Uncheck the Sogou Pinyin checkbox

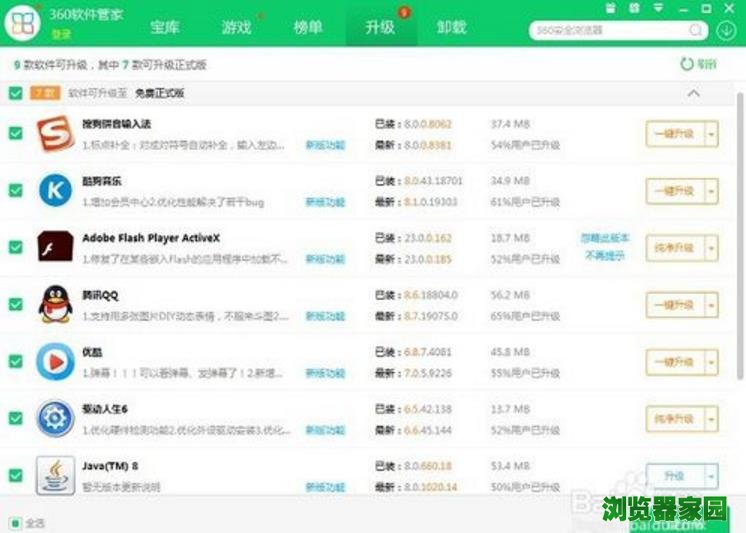[x=15, y=133]
